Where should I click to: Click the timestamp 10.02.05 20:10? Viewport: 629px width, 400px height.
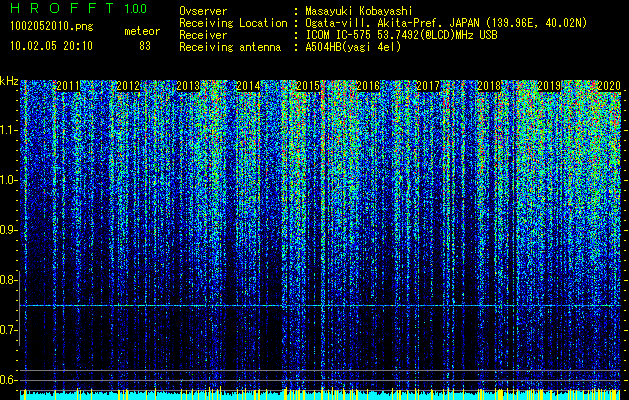tap(51, 46)
